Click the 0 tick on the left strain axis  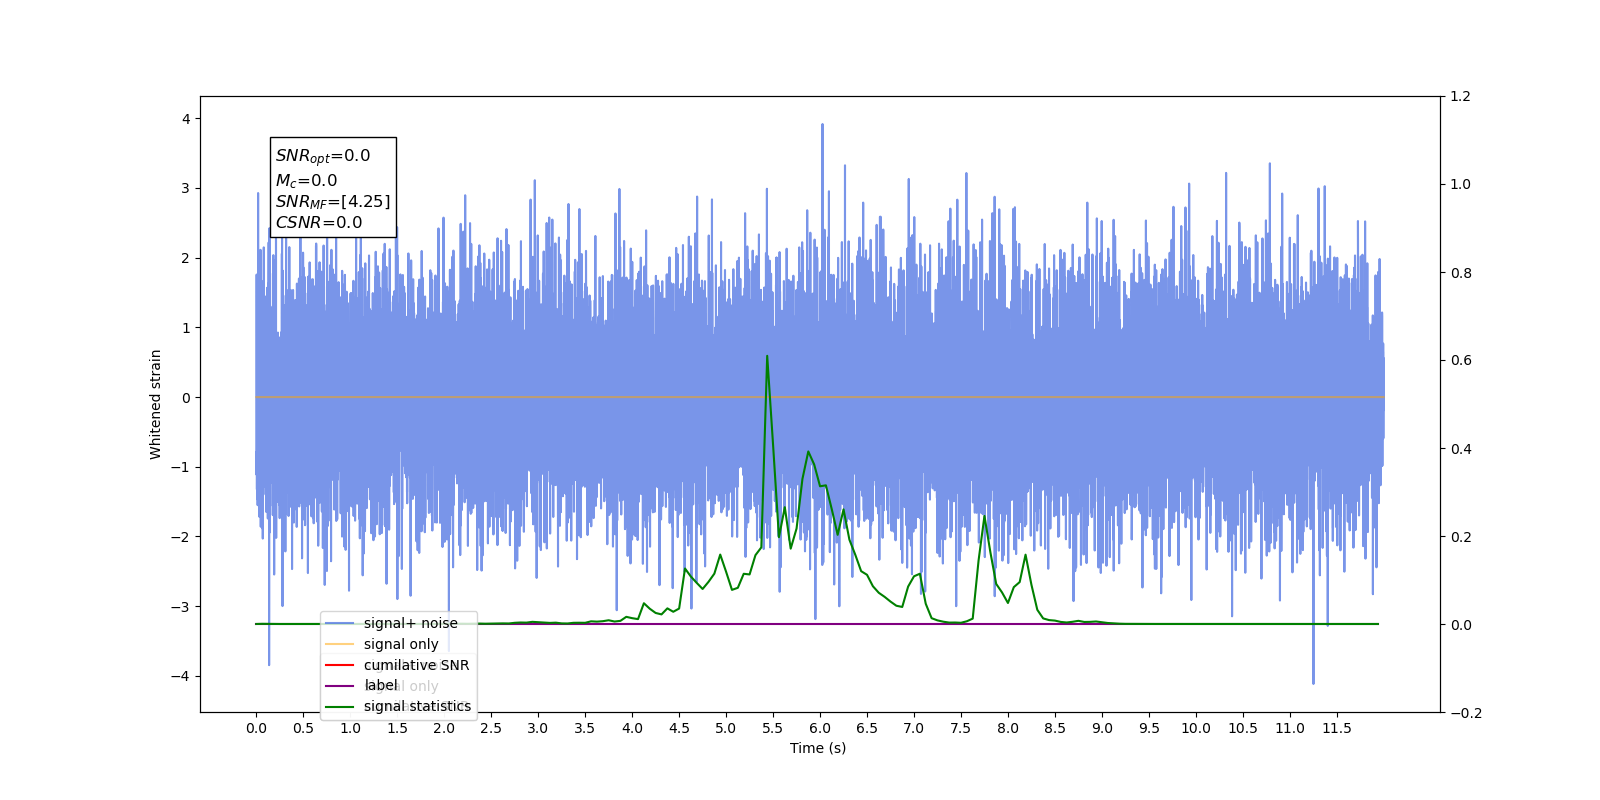click(186, 398)
